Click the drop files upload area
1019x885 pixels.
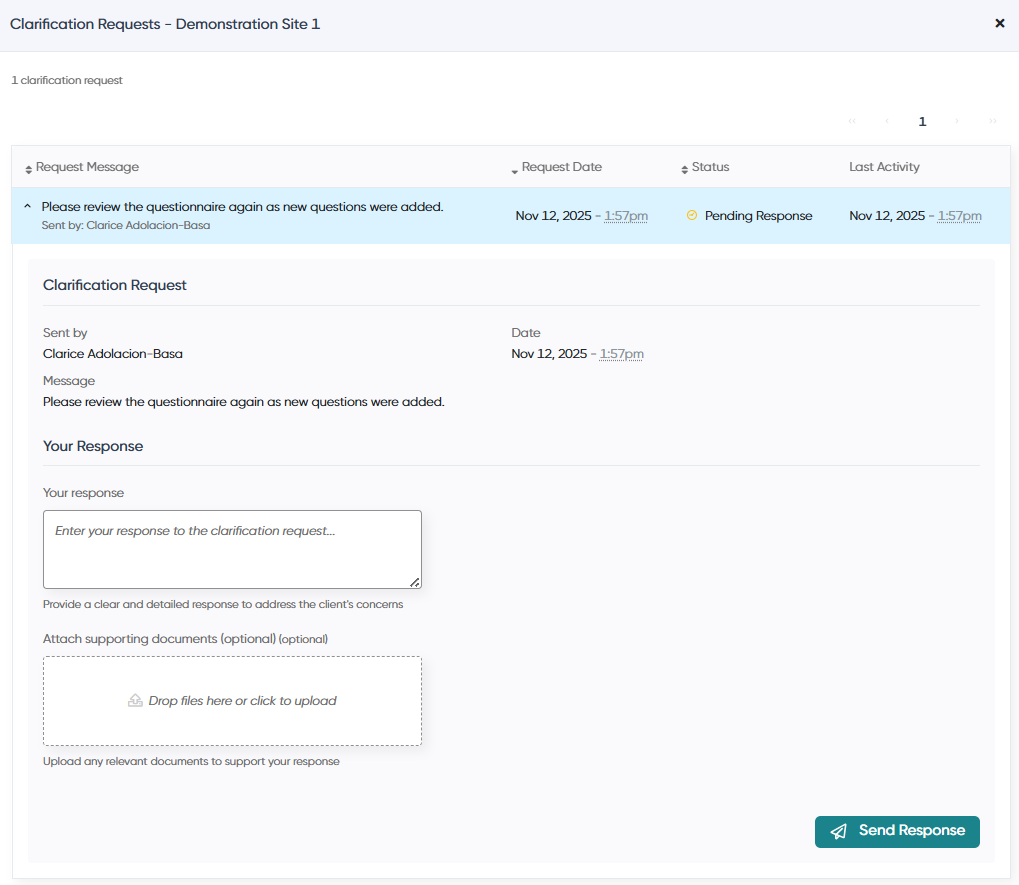tap(232, 700)
